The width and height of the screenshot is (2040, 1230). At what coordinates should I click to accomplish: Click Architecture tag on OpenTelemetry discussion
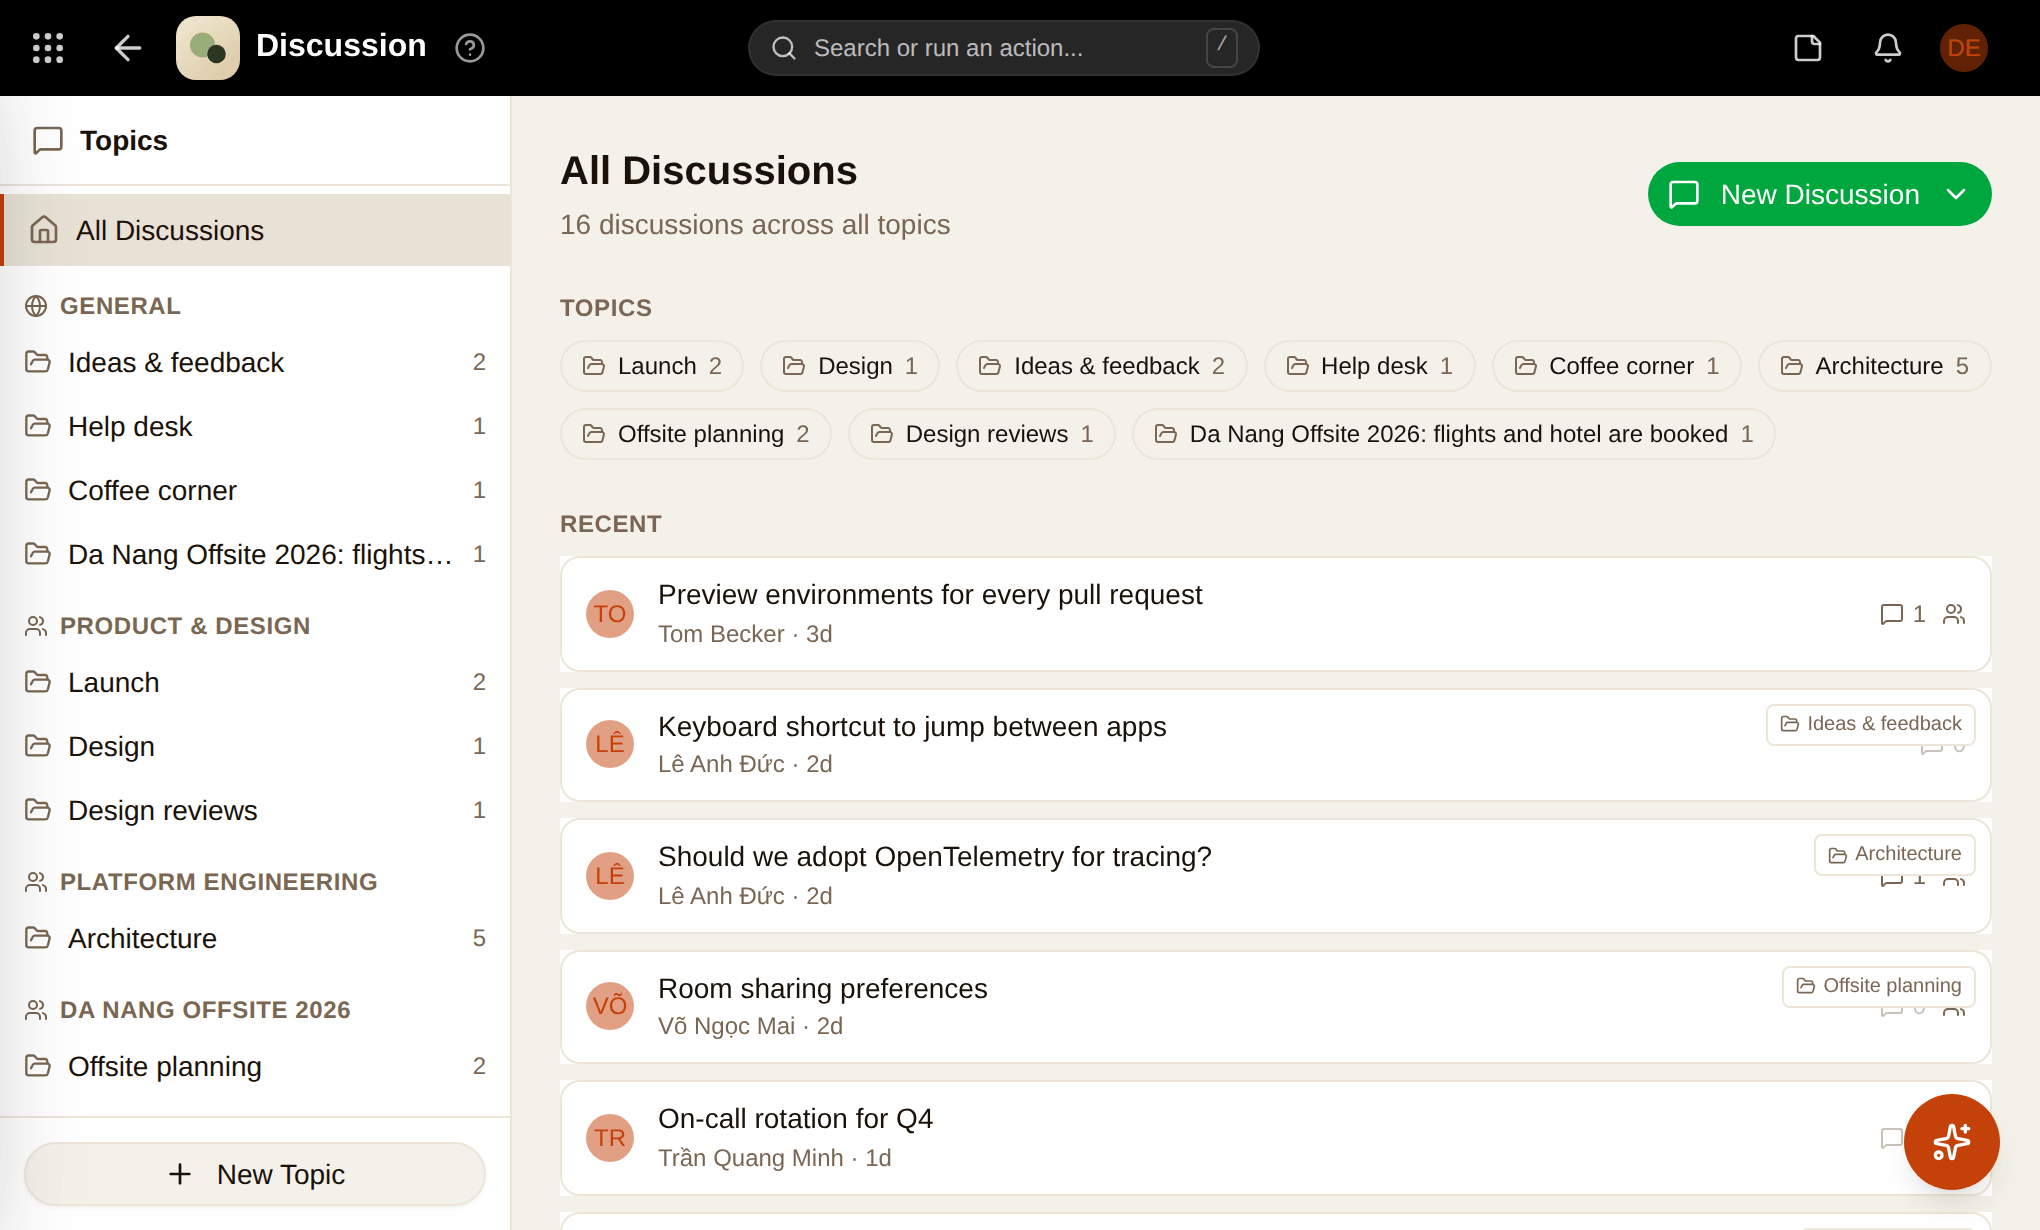(x=1895, y=854)
